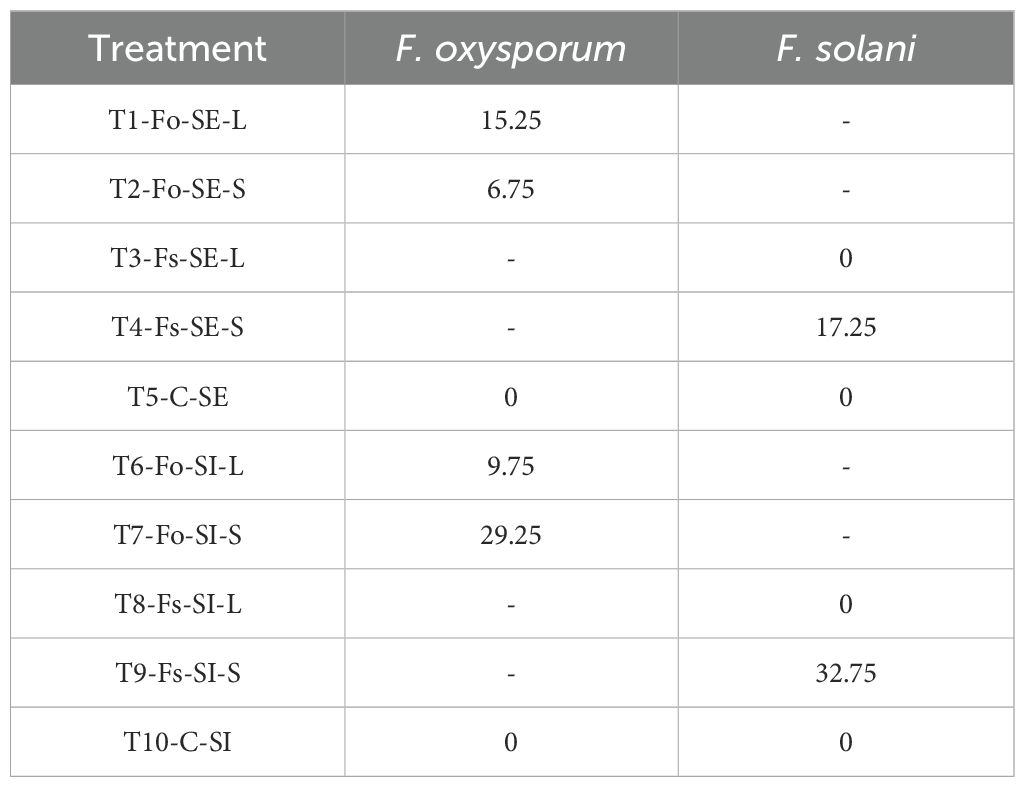Click the 29.25 value cell

510,535
